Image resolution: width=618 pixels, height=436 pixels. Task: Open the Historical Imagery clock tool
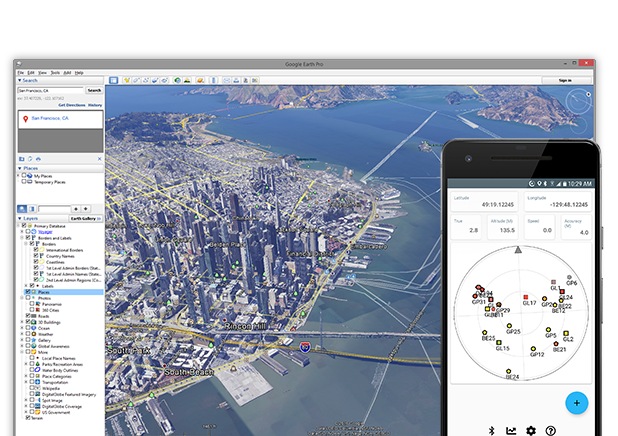tap(177, 80)
